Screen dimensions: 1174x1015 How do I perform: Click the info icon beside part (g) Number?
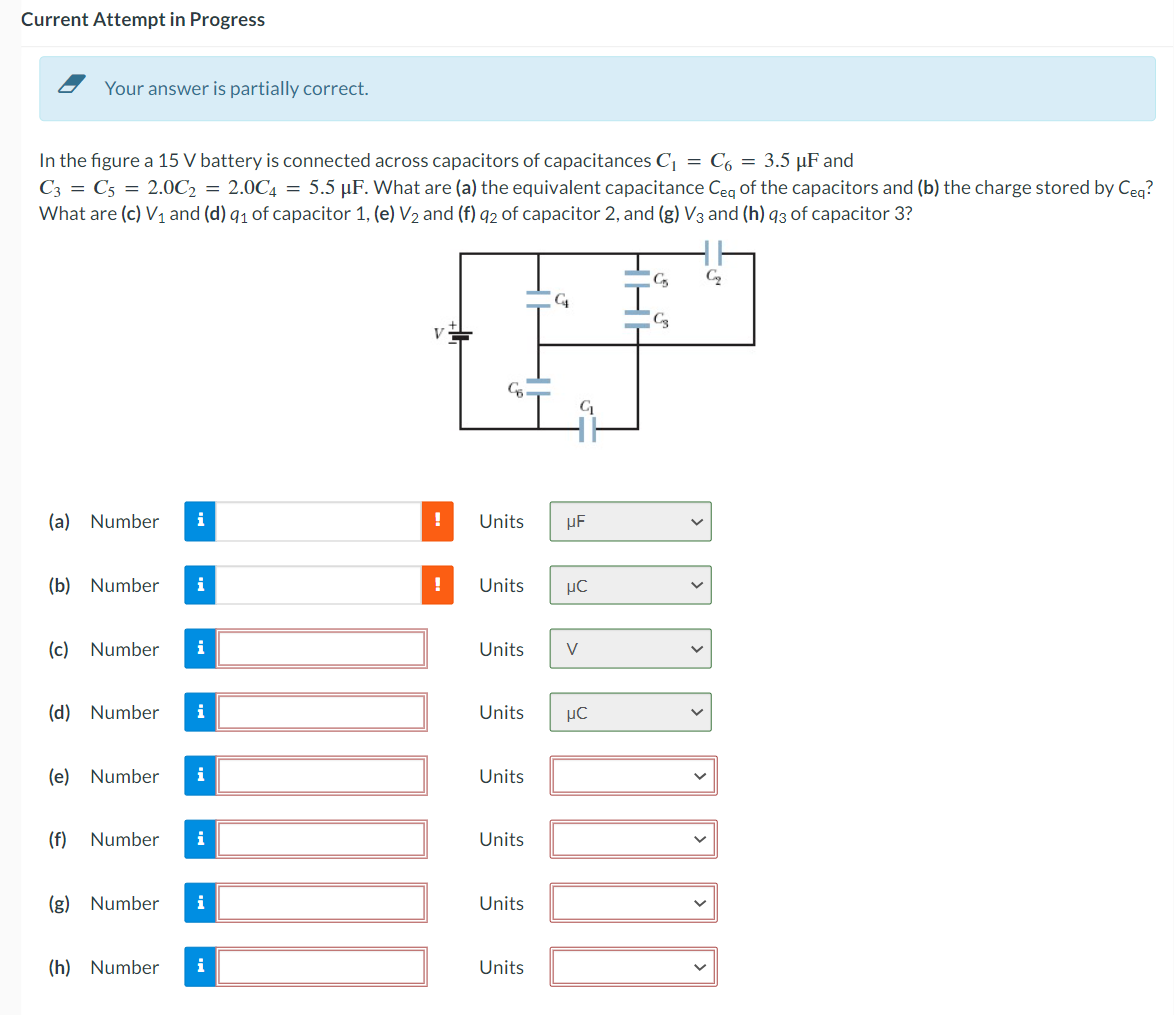199,903
